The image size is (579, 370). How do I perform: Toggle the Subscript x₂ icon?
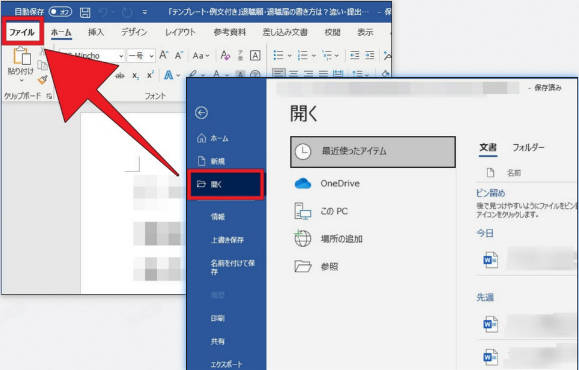coord(136,76)
